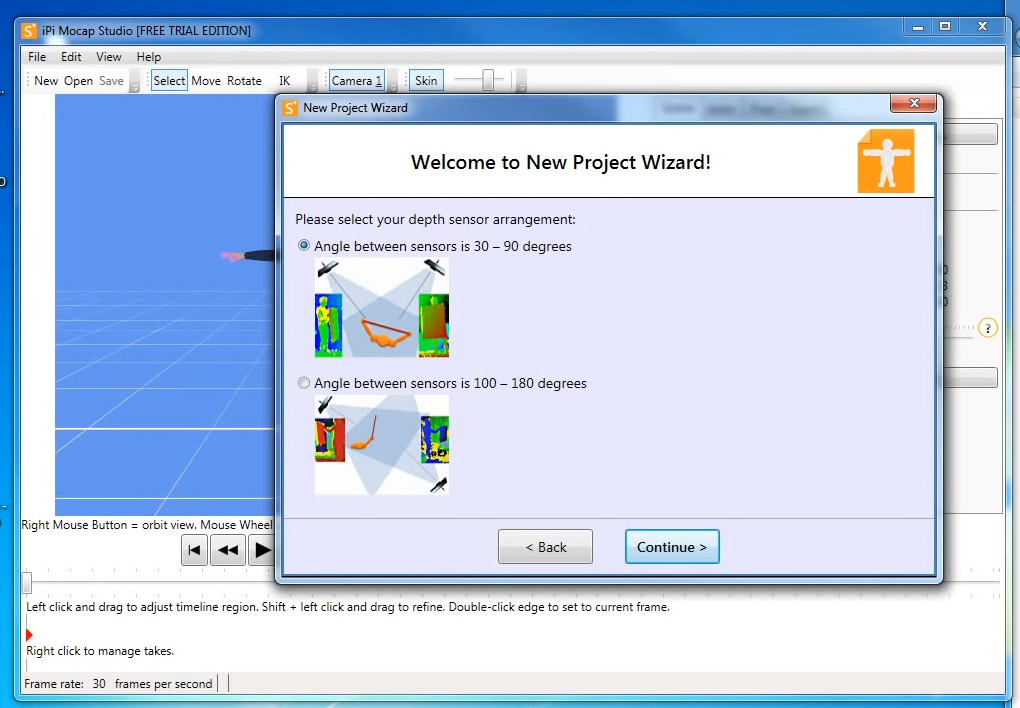Expand the toolbar overflow after Save
Screen dimensions: 1020x708
[x=134, y=81]
